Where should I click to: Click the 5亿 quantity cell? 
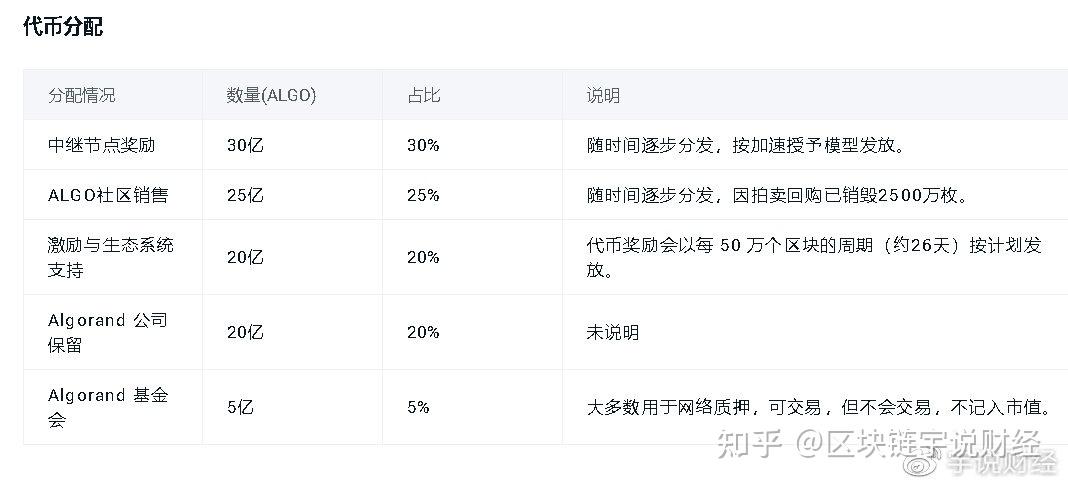tap(240, 407)
